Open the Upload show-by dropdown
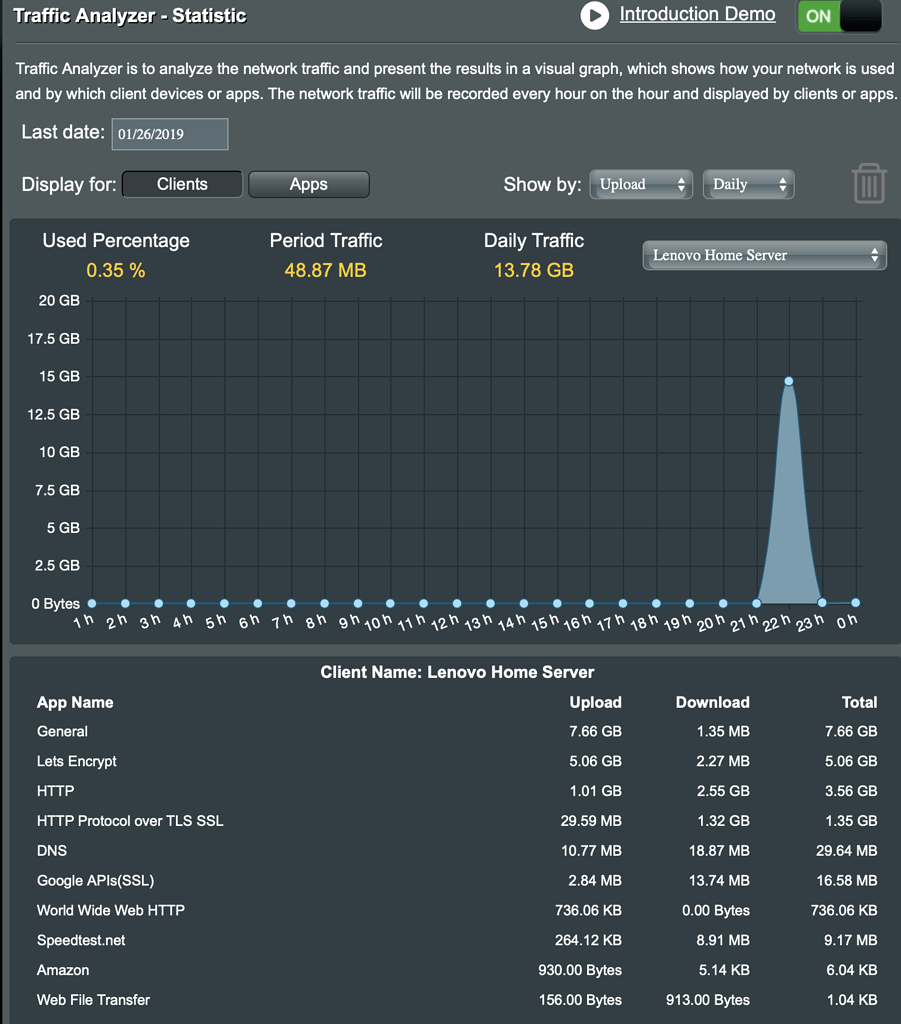This screenshot has height=1024, width=901. point(641,185)
